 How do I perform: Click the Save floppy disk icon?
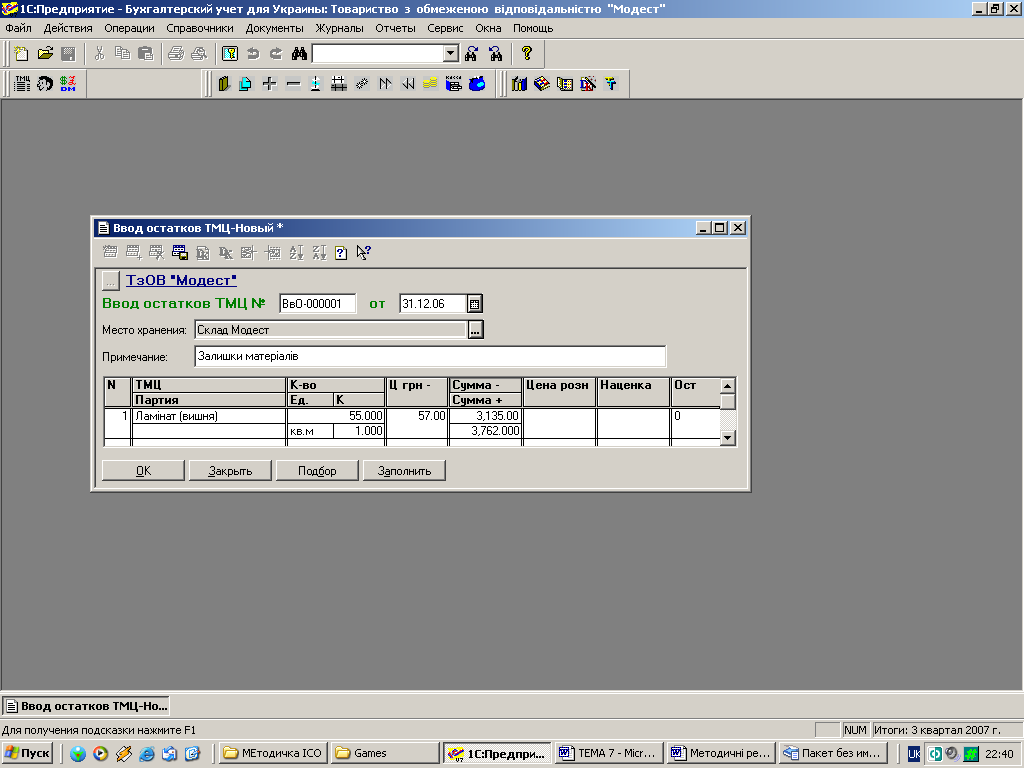[x=68, y=54]
